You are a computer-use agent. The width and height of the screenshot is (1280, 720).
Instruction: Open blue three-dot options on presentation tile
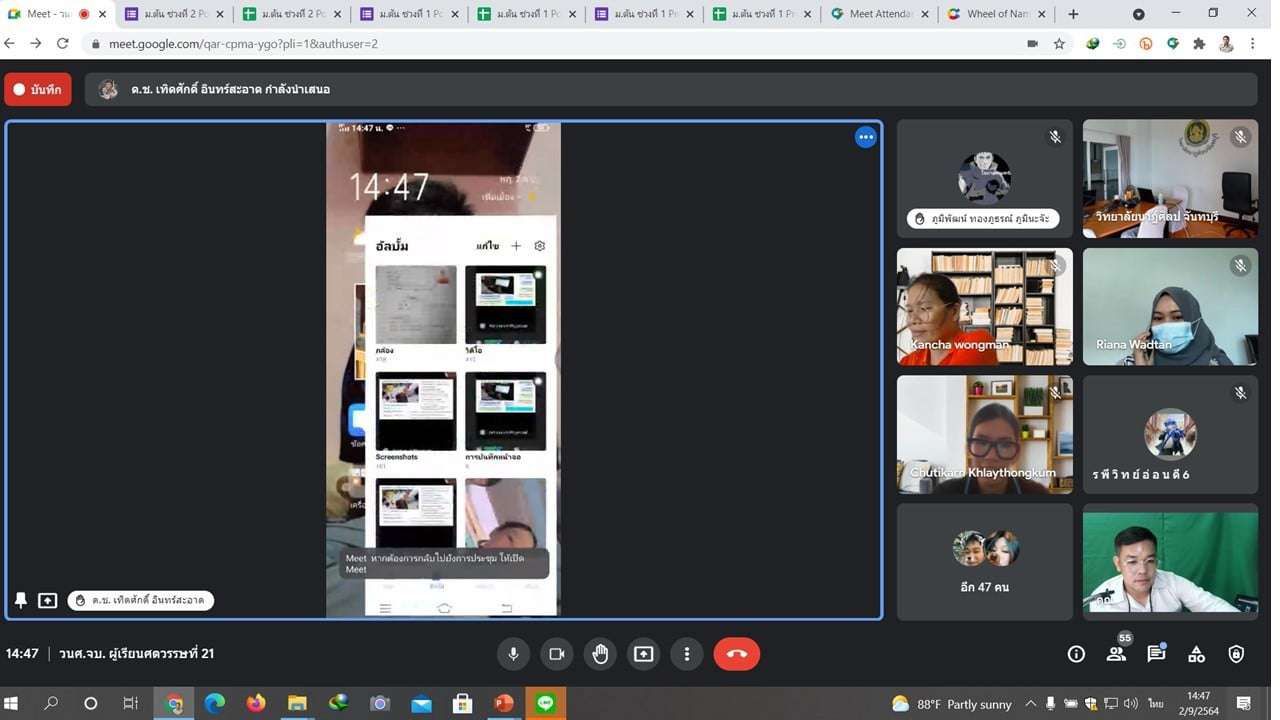coord(865,138)
